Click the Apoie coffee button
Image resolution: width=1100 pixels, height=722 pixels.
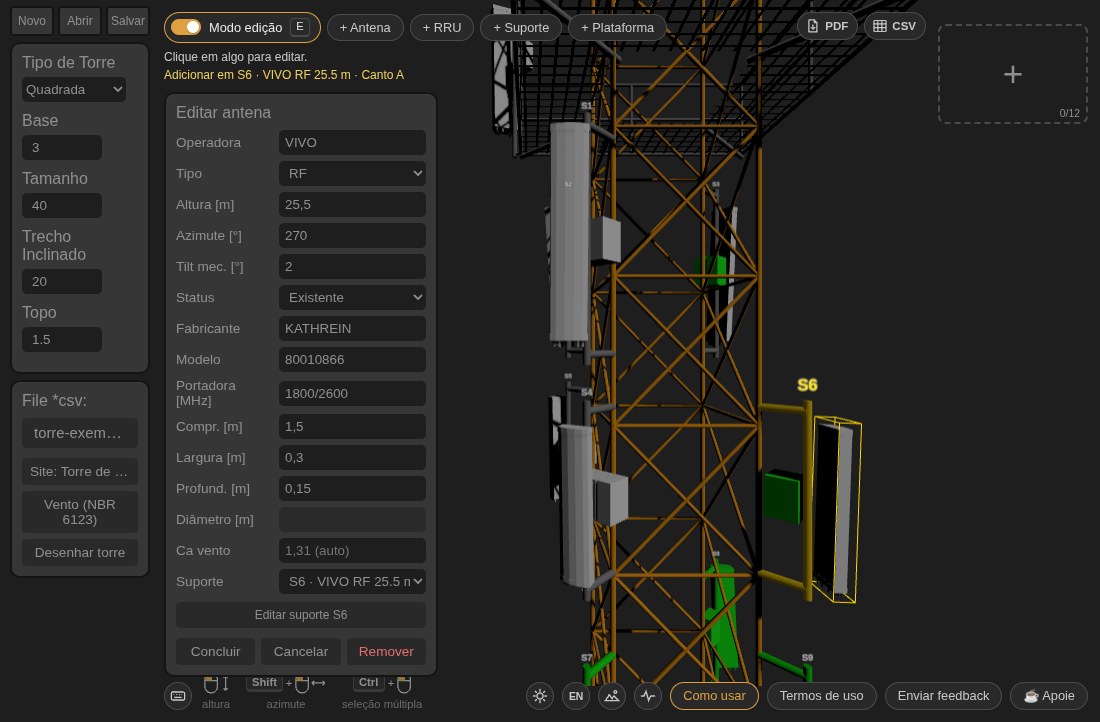pos(1049,696)
